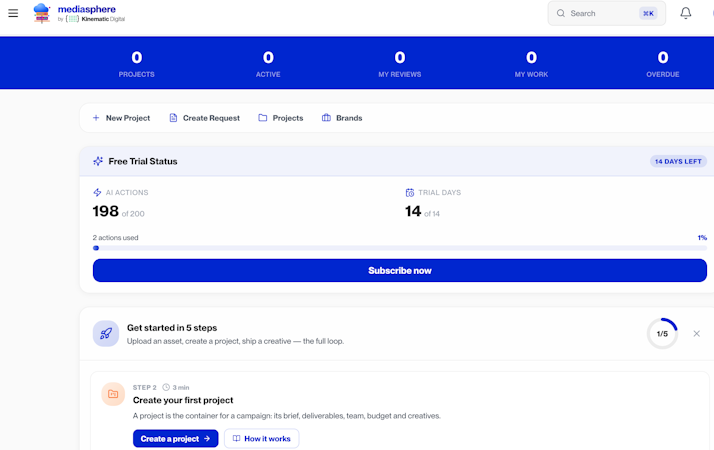The width and height of the screenshot is (714, 450).
Task: Click the '1%' usage percentage
Action: pos(702,238)
